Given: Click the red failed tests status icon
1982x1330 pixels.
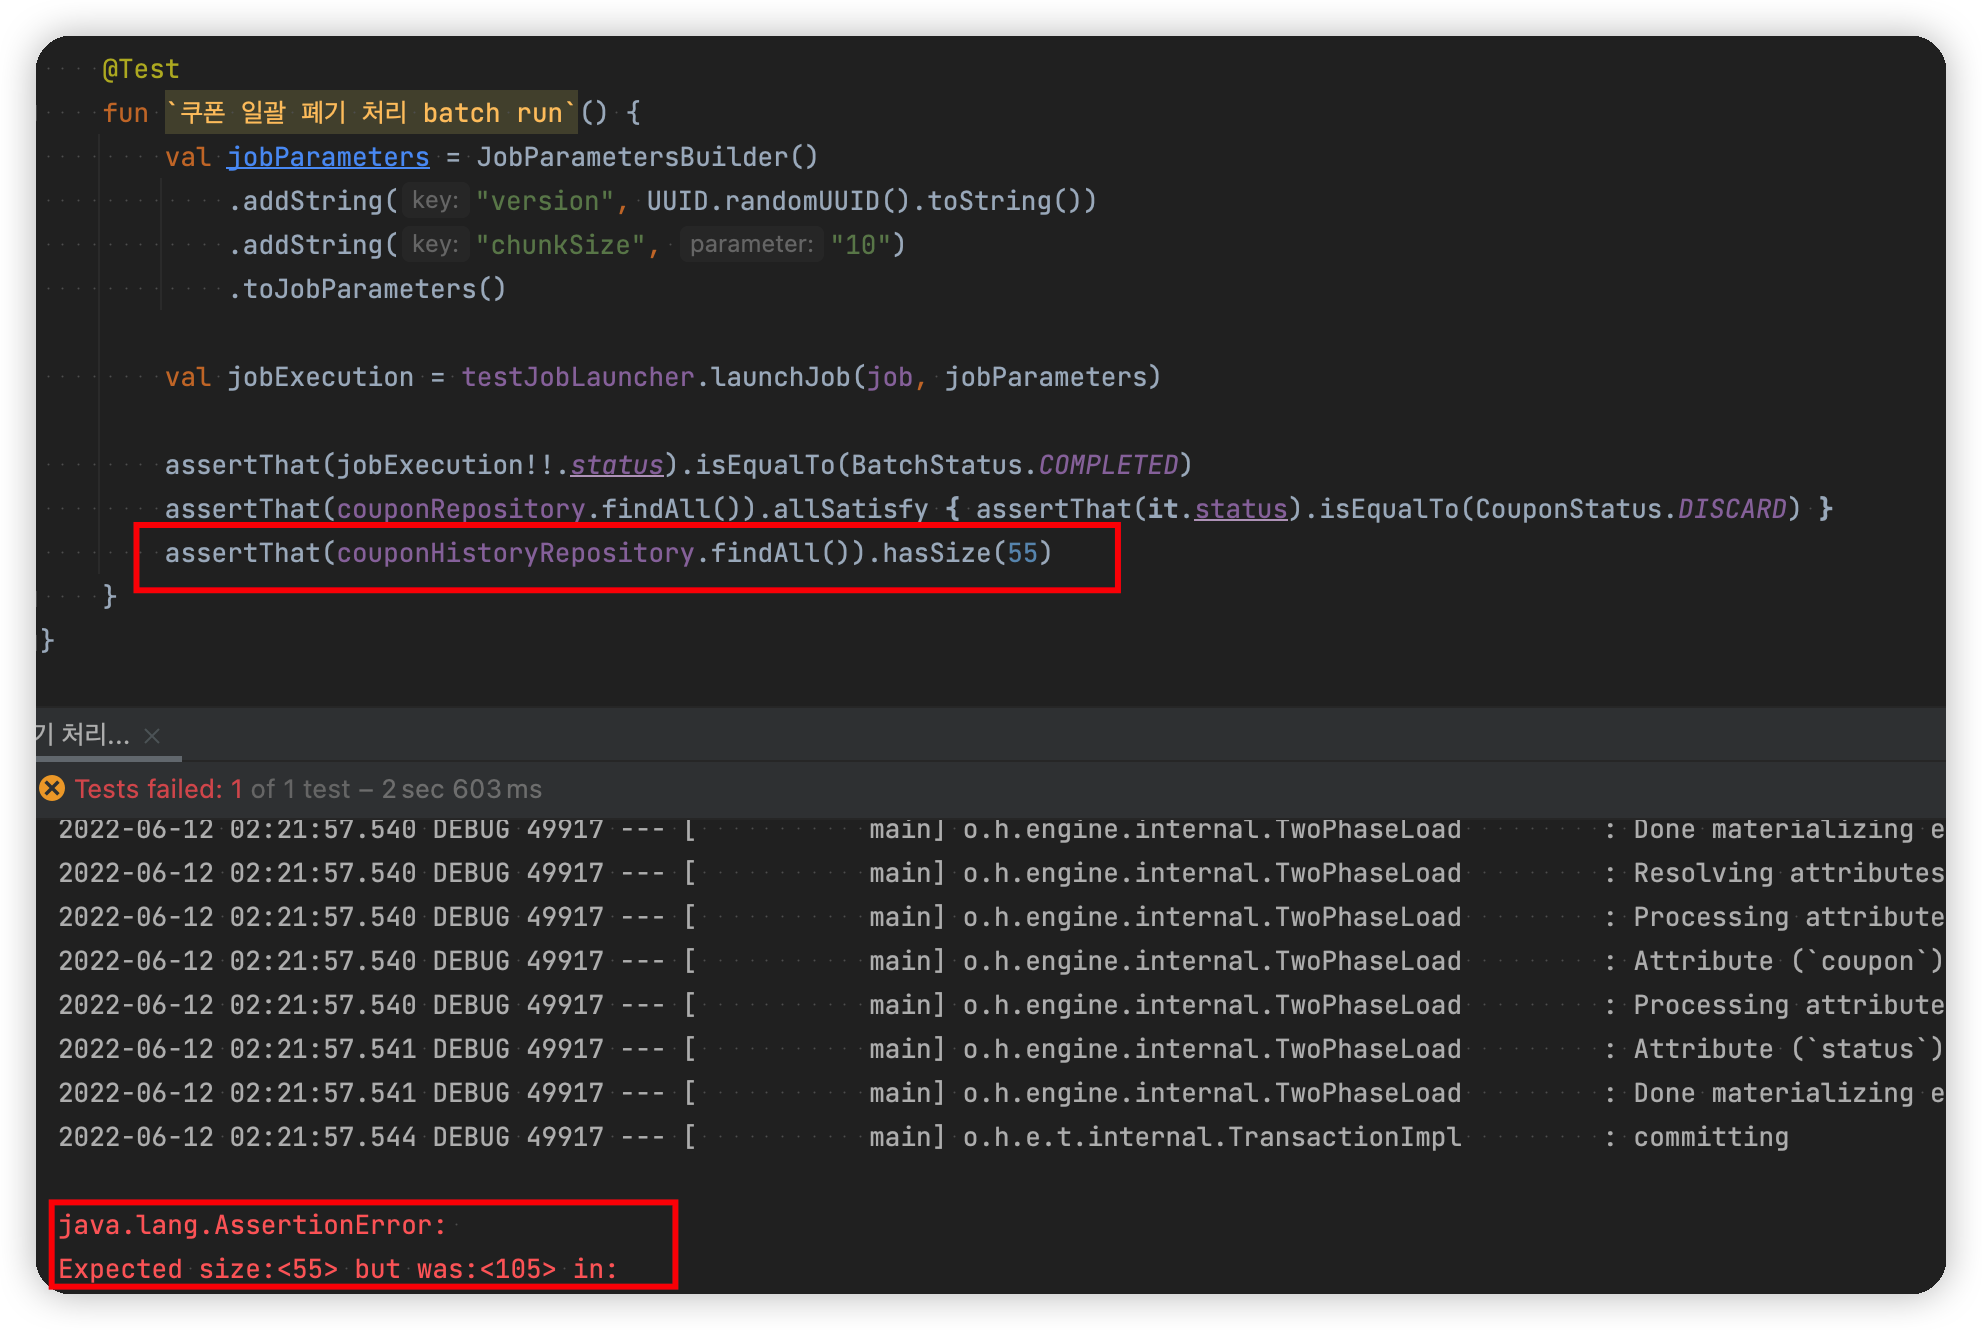Looking at the screenshot, I should pyautogui.click(x=52, y=789).
